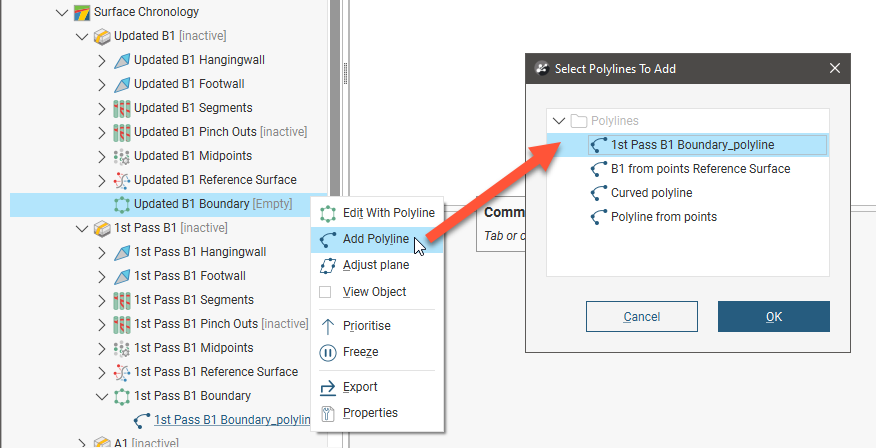Toggle the View Object checkbox
The image size is (876, 448).
(326, 292)
